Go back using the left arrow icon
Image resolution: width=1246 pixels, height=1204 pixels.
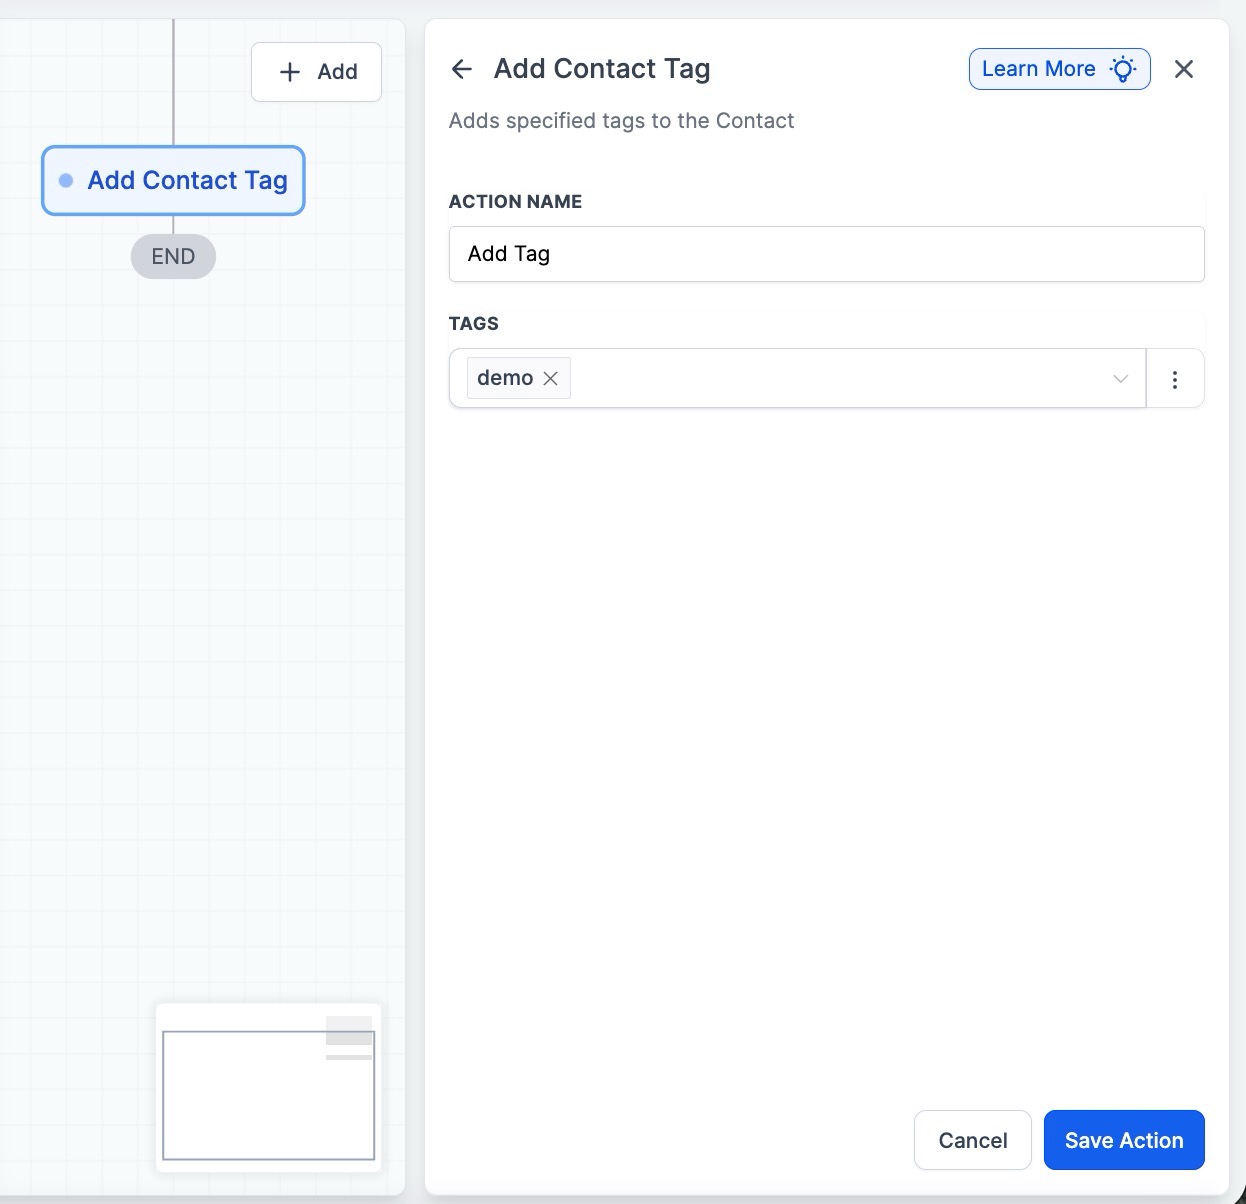click(x=461, y=69)
